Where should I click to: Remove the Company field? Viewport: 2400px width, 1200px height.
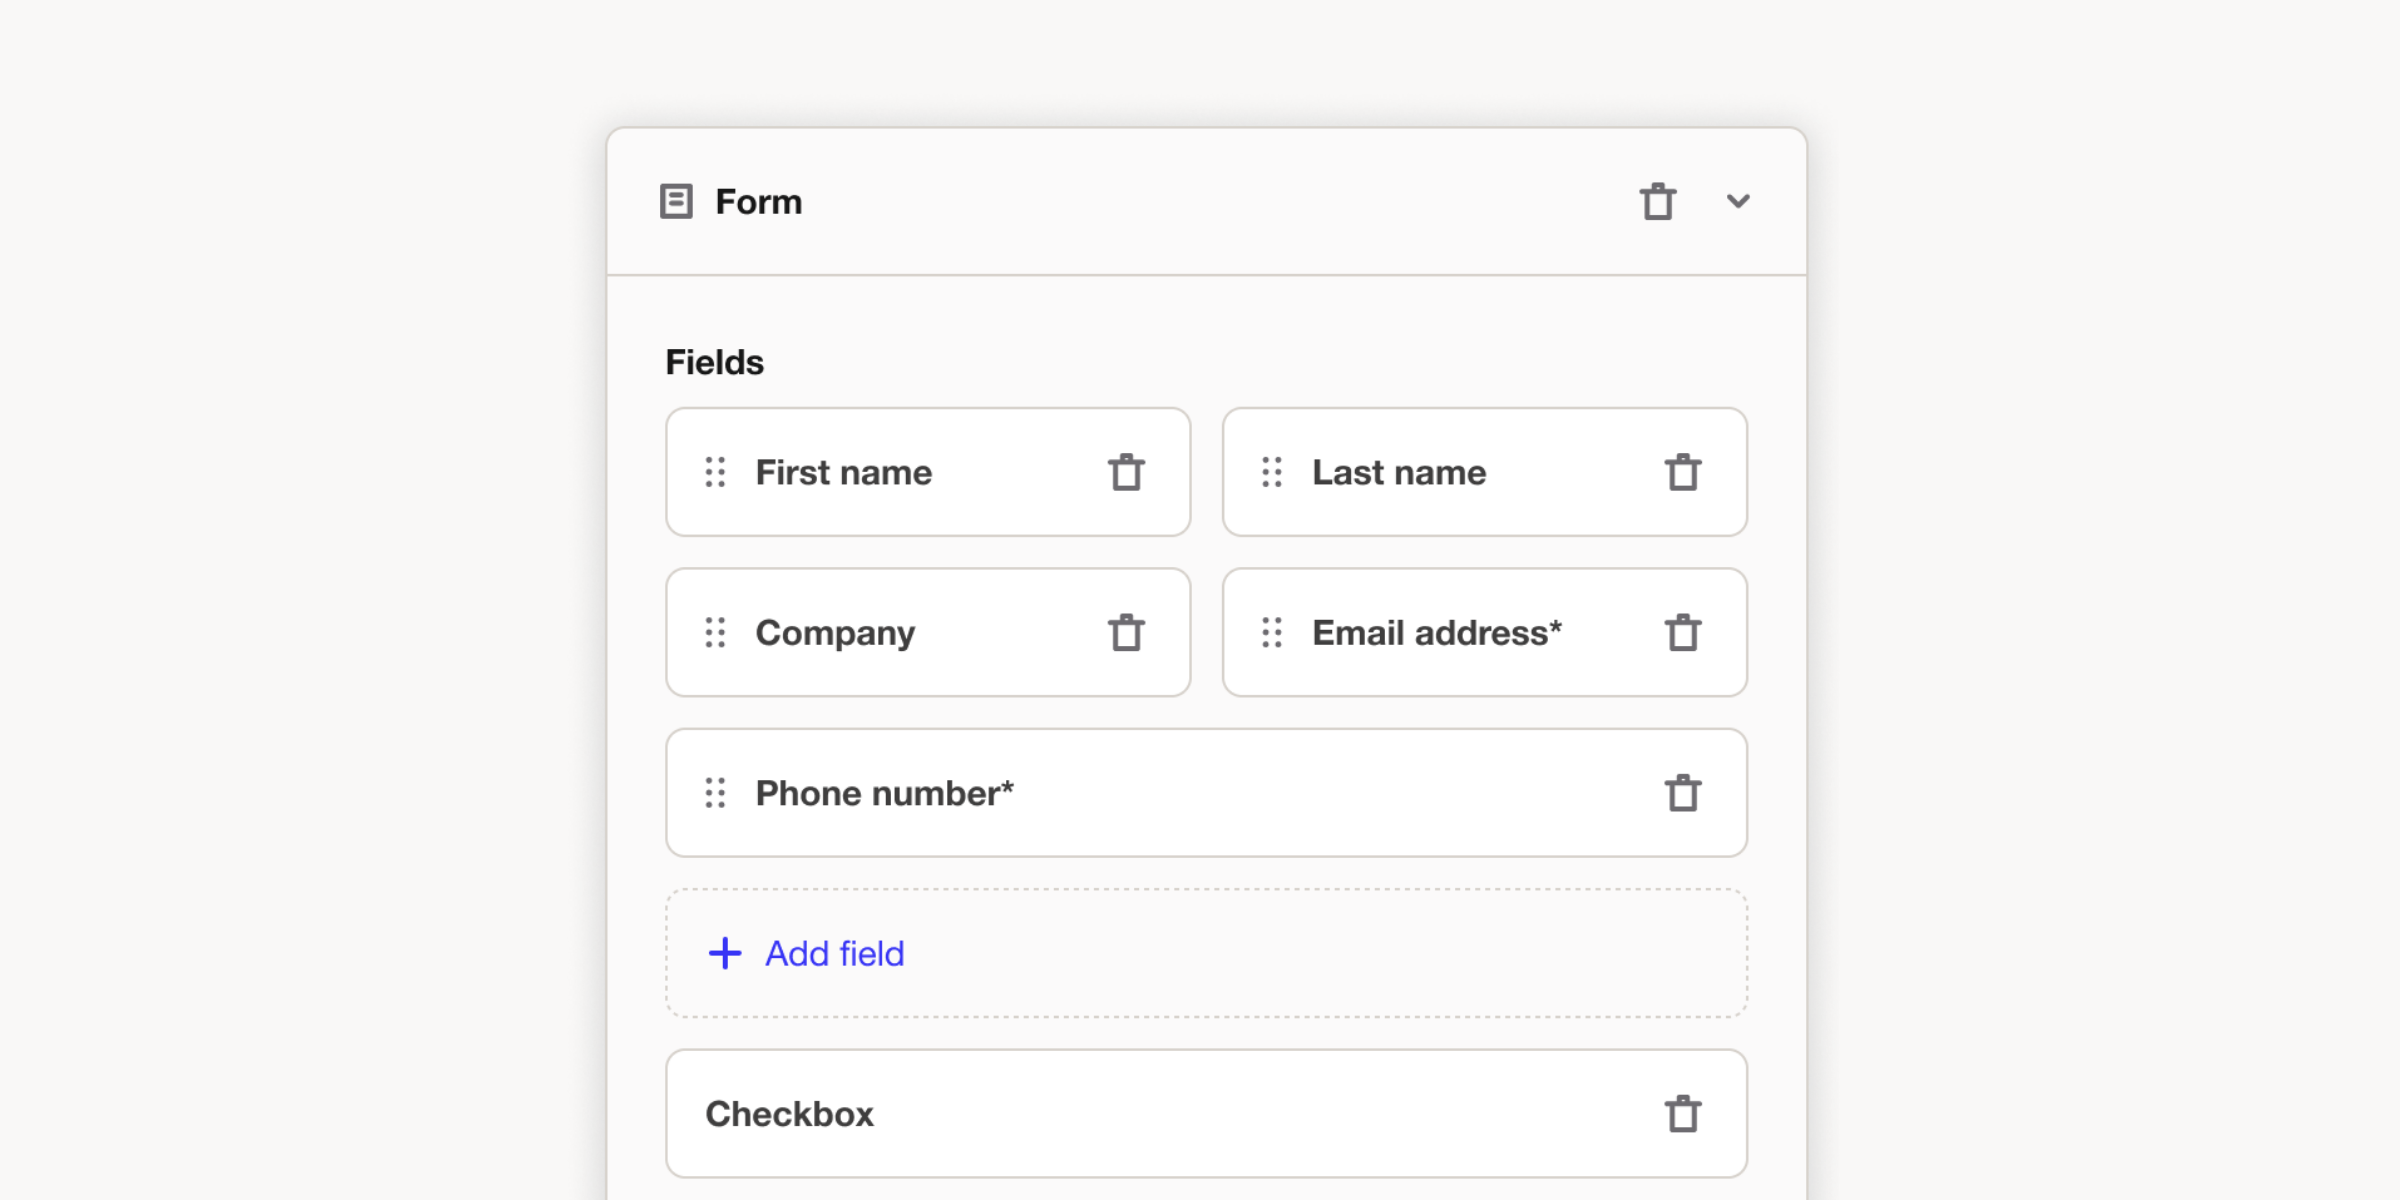(x=1126, y=632)
